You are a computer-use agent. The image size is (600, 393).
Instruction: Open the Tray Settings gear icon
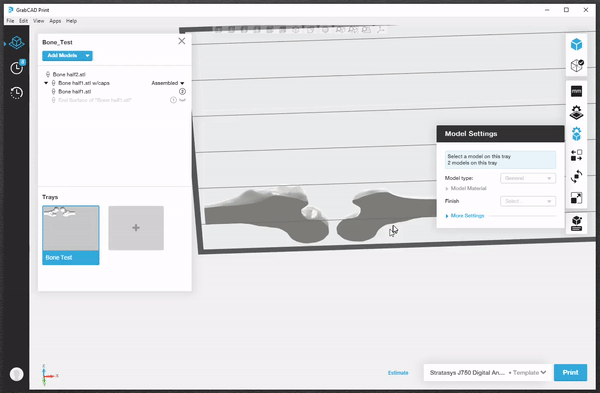click(576, 113)
